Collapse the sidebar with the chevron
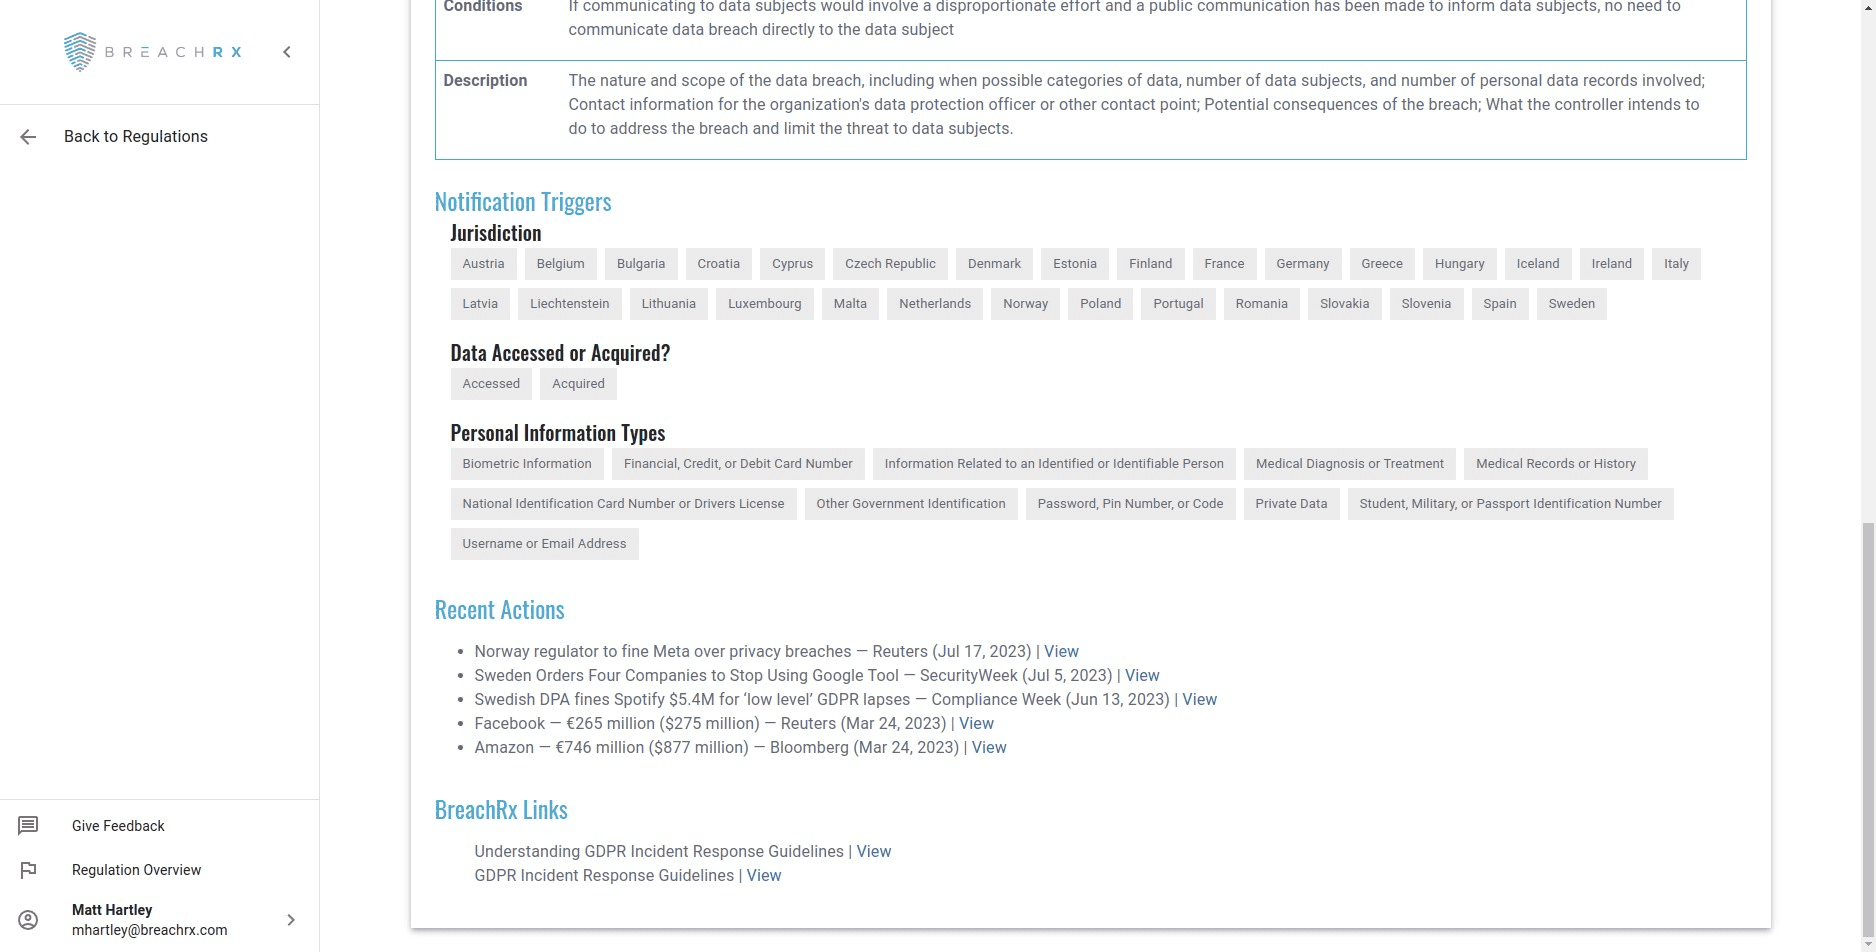Viewport: 1876px width, 952px height. [287, 52]
